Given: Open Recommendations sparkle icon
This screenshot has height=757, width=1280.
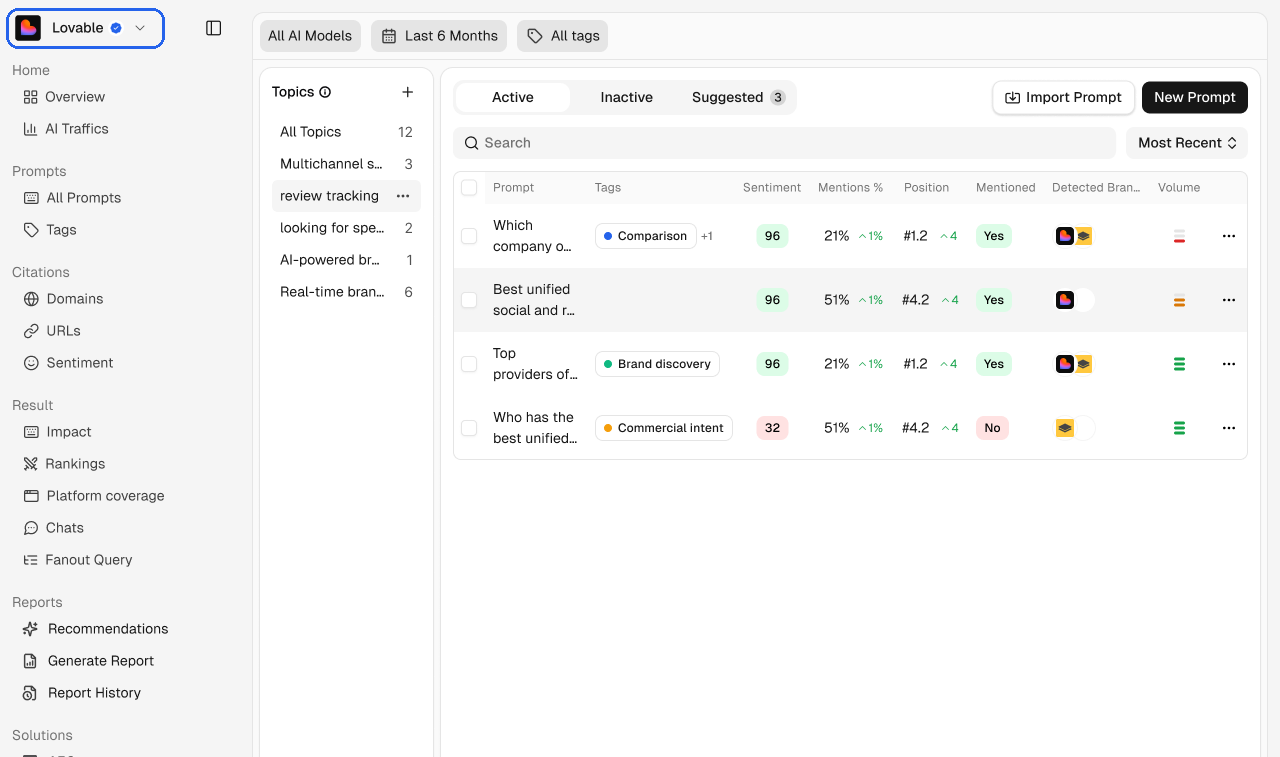Looking at the screenshot, I should coord(31,629).
